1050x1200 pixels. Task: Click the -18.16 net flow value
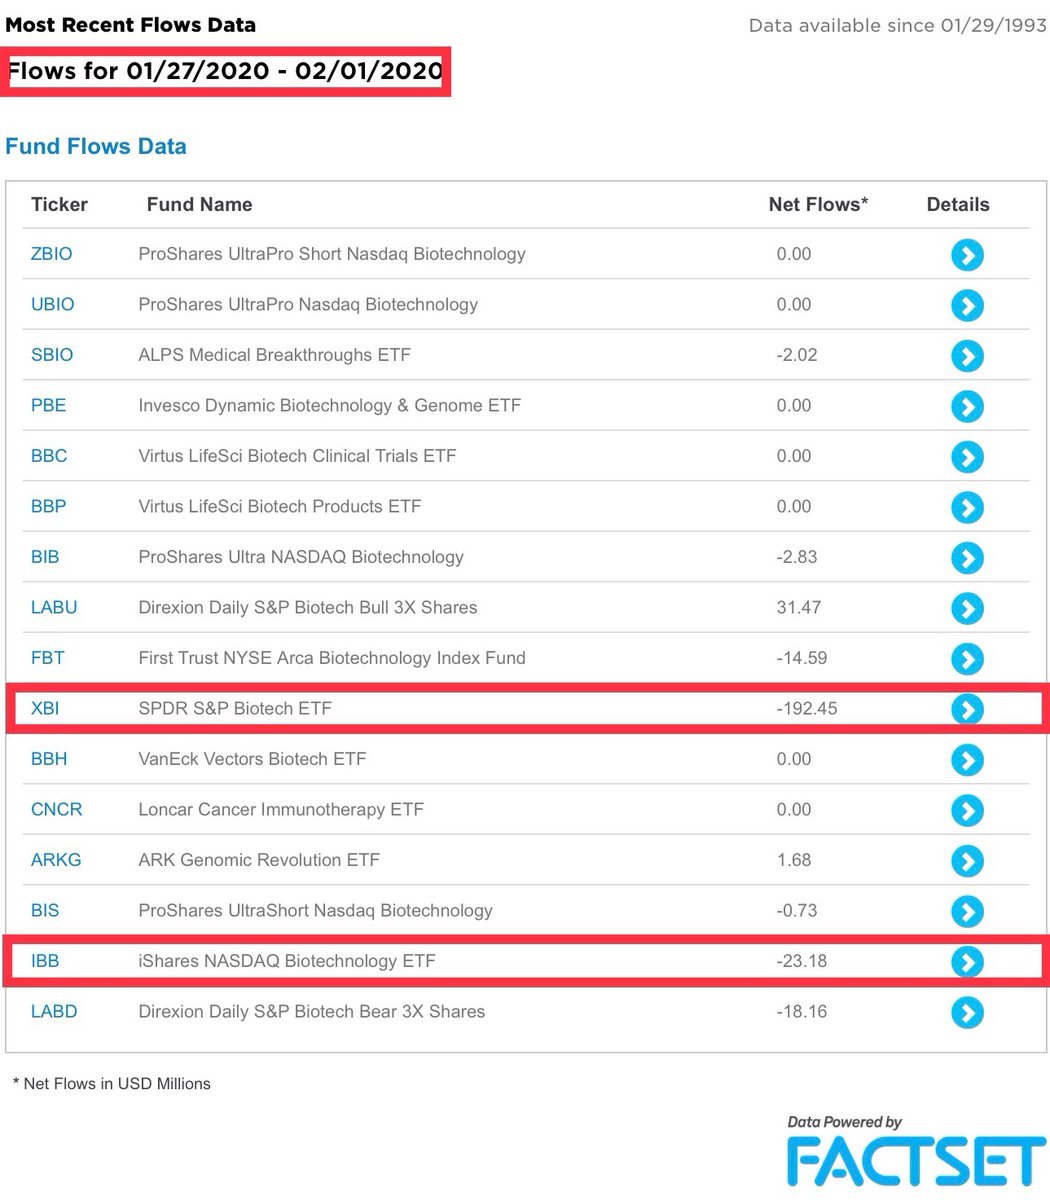pos(802,1011)
